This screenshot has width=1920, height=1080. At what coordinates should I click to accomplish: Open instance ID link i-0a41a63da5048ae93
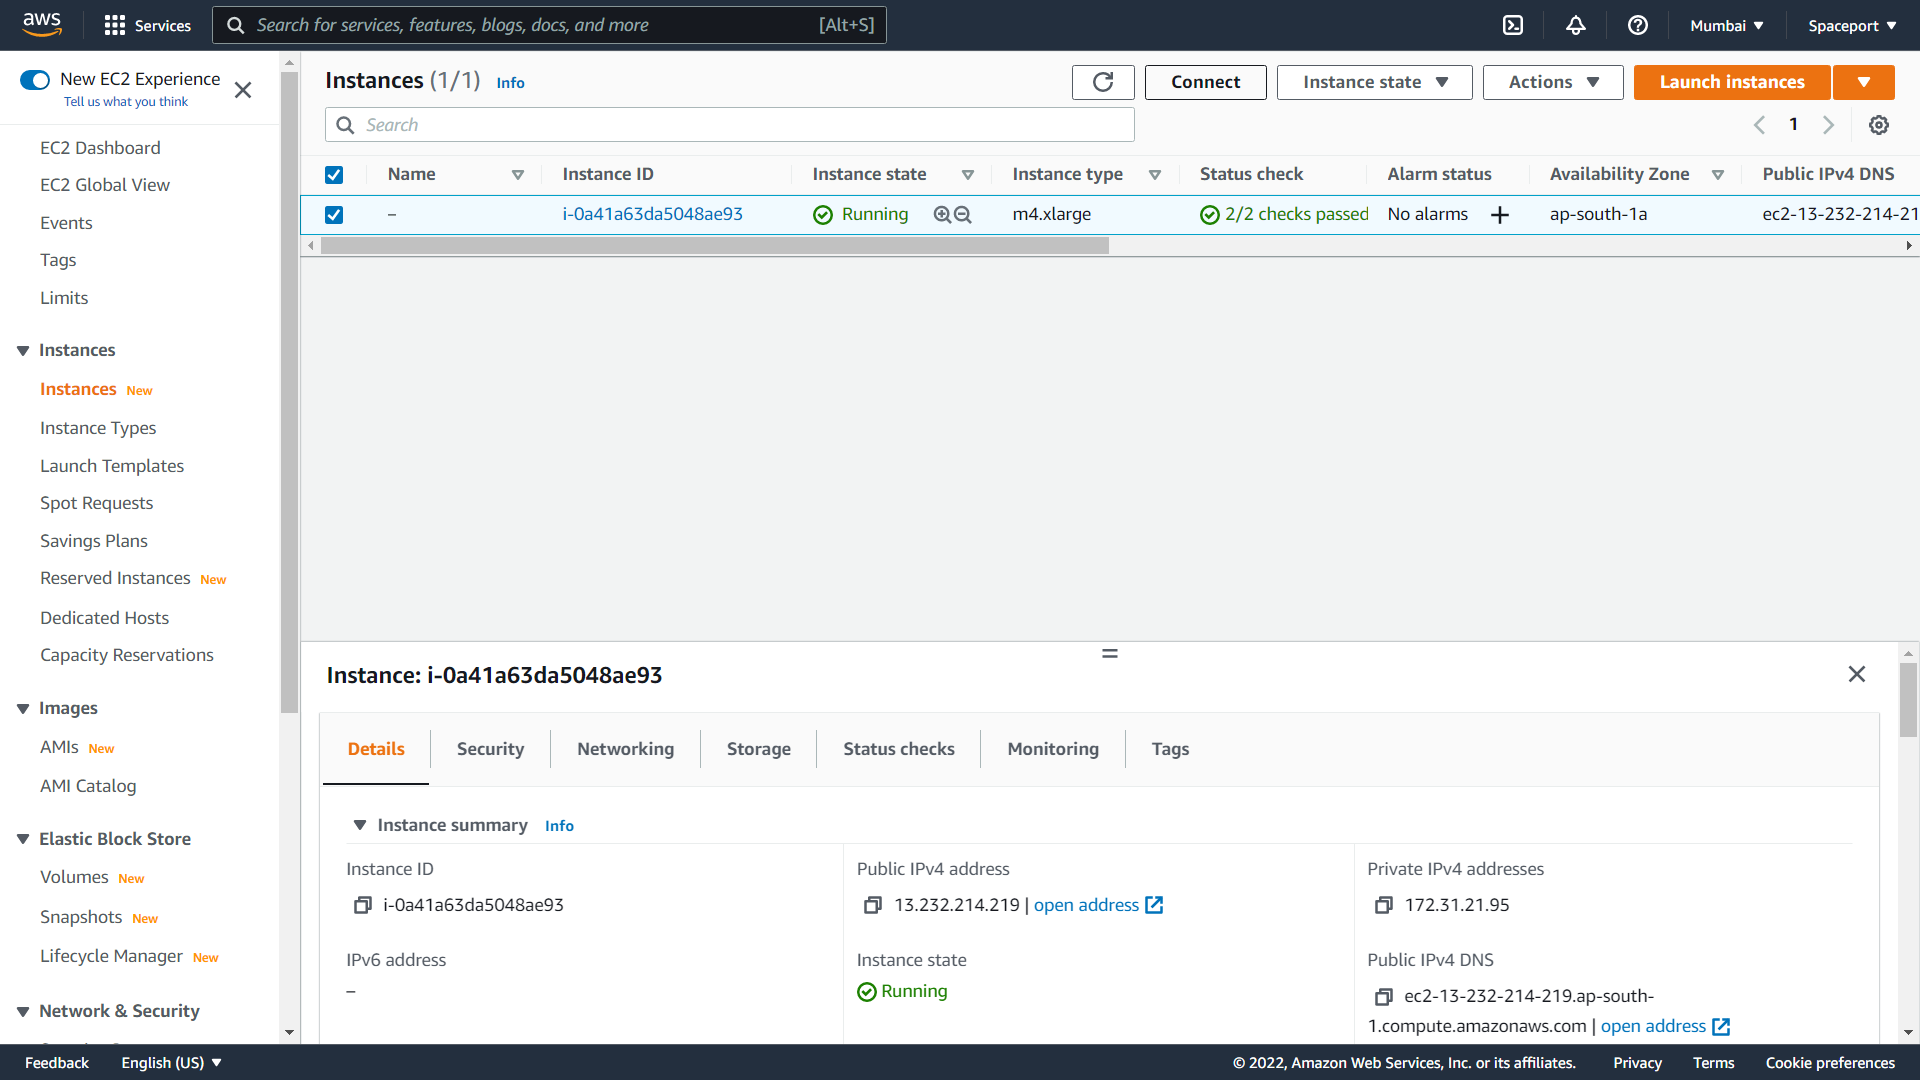pos(652,214)
